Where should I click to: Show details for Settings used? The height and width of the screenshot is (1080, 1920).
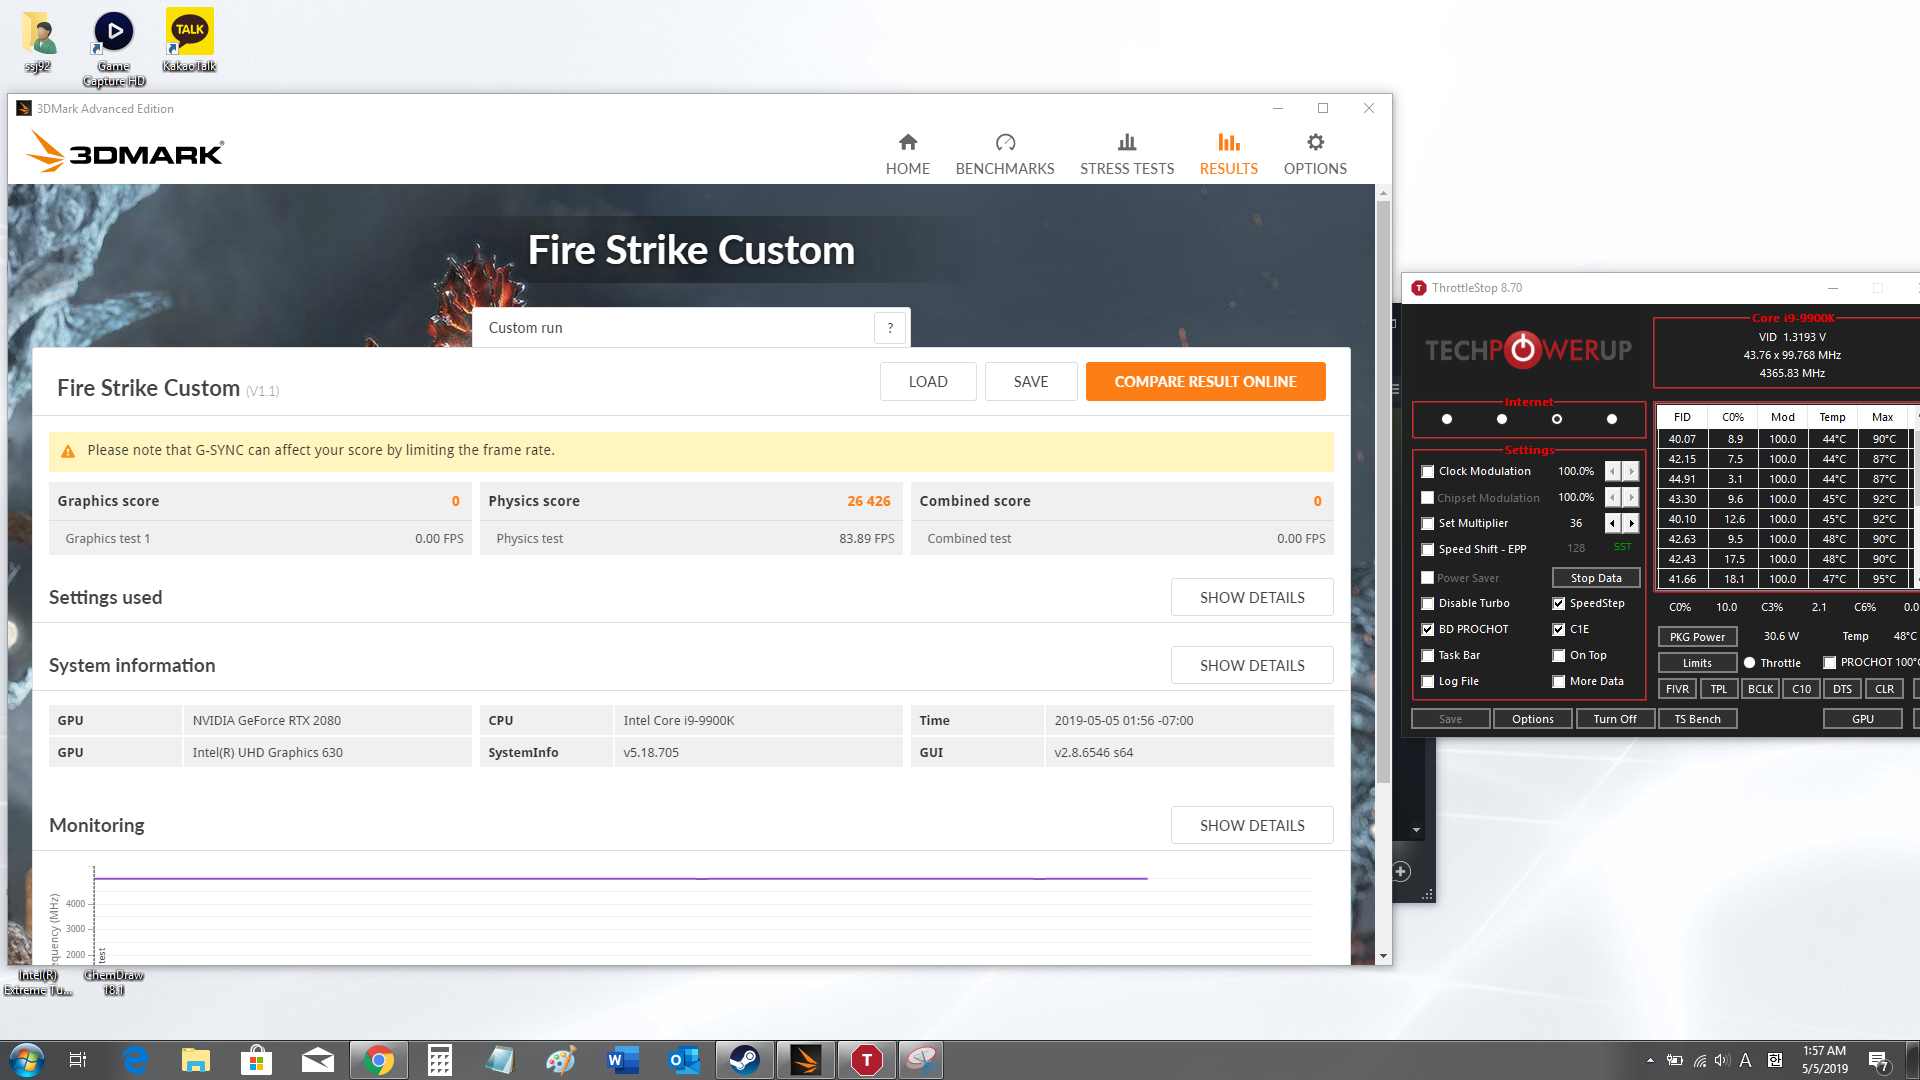point(1251,597)
